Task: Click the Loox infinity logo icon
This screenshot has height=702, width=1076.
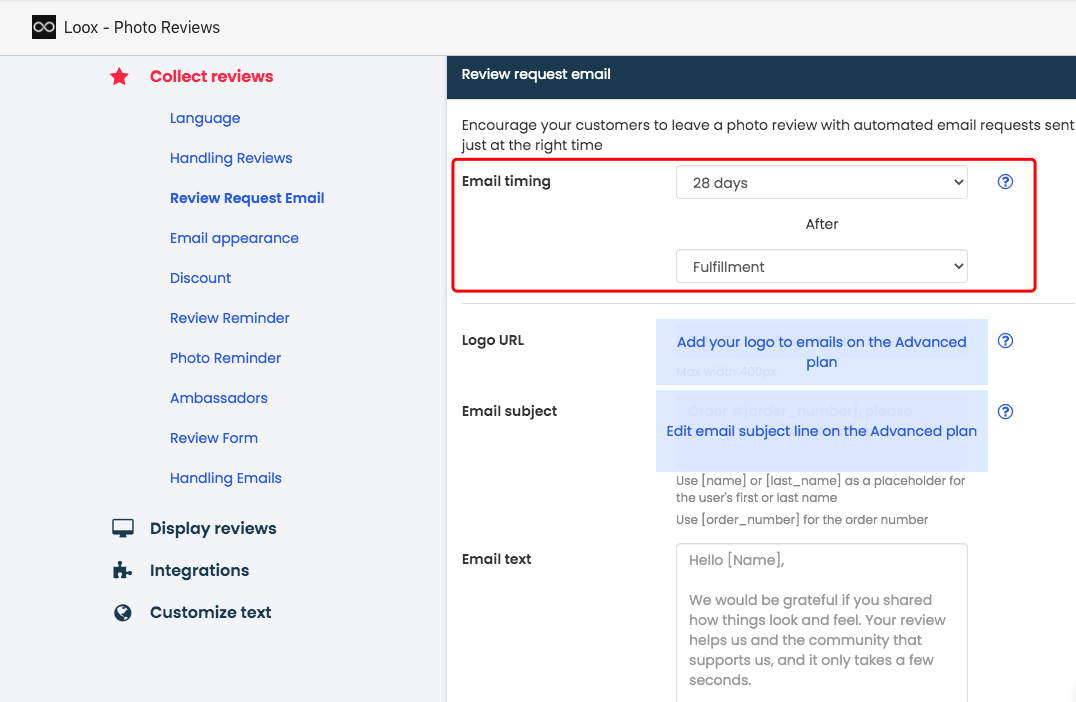Action: [x=44, y=27]
